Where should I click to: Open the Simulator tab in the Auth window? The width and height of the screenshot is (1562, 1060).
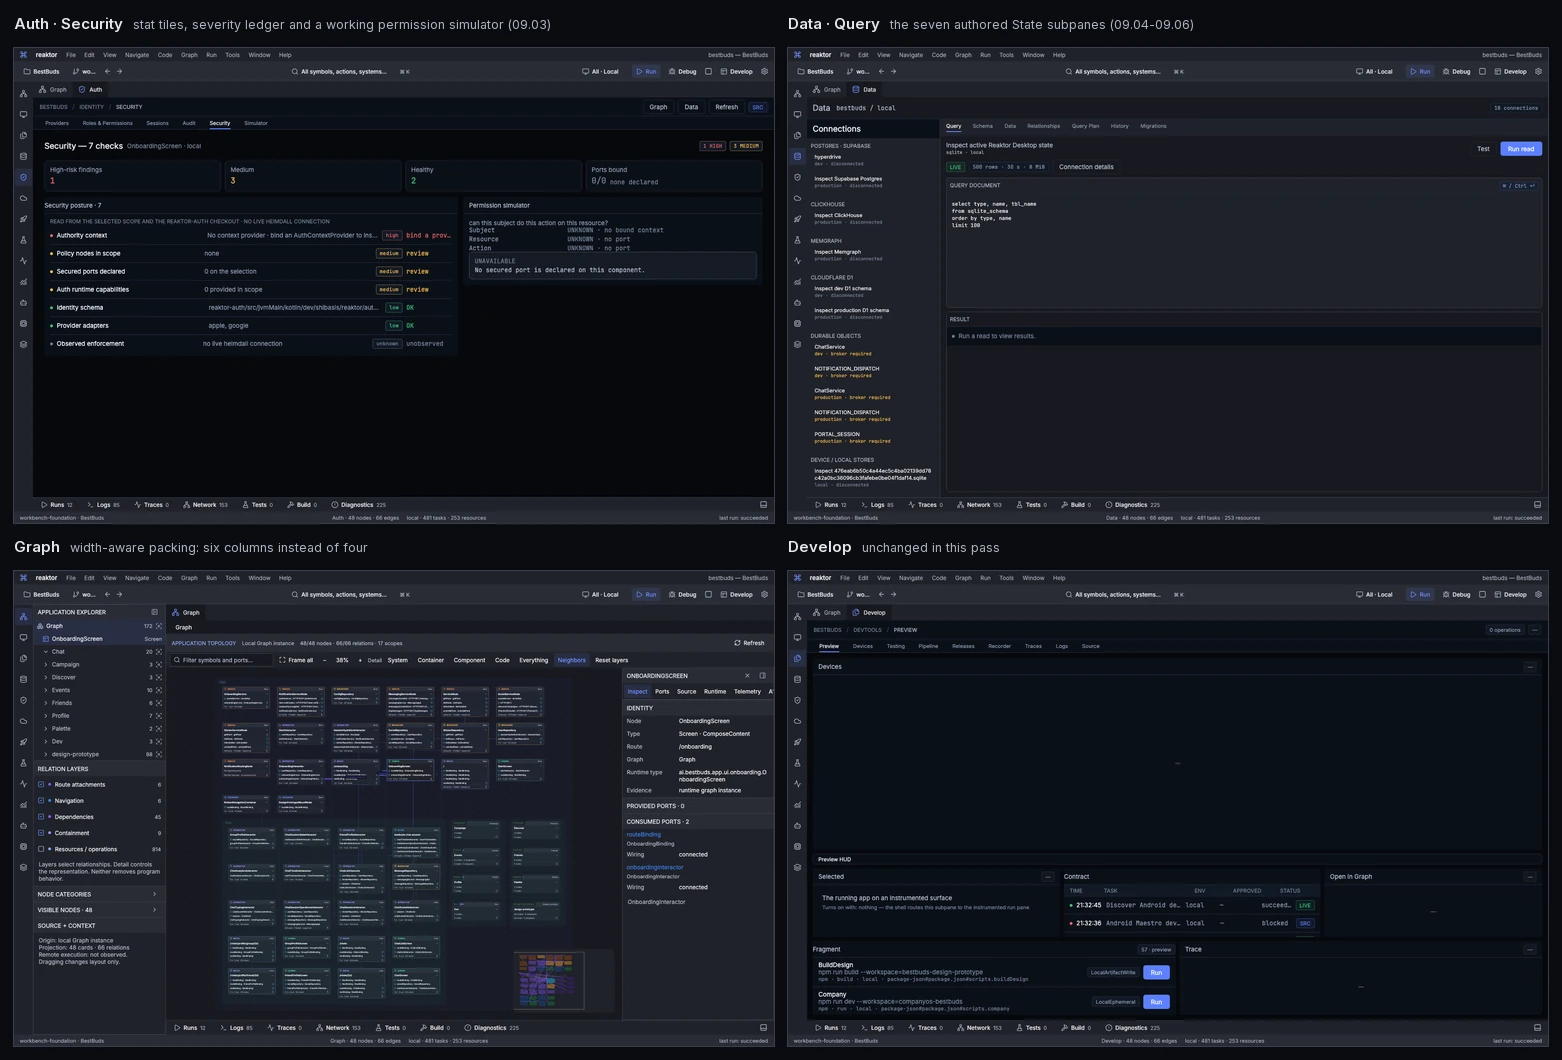click(256, 123)
